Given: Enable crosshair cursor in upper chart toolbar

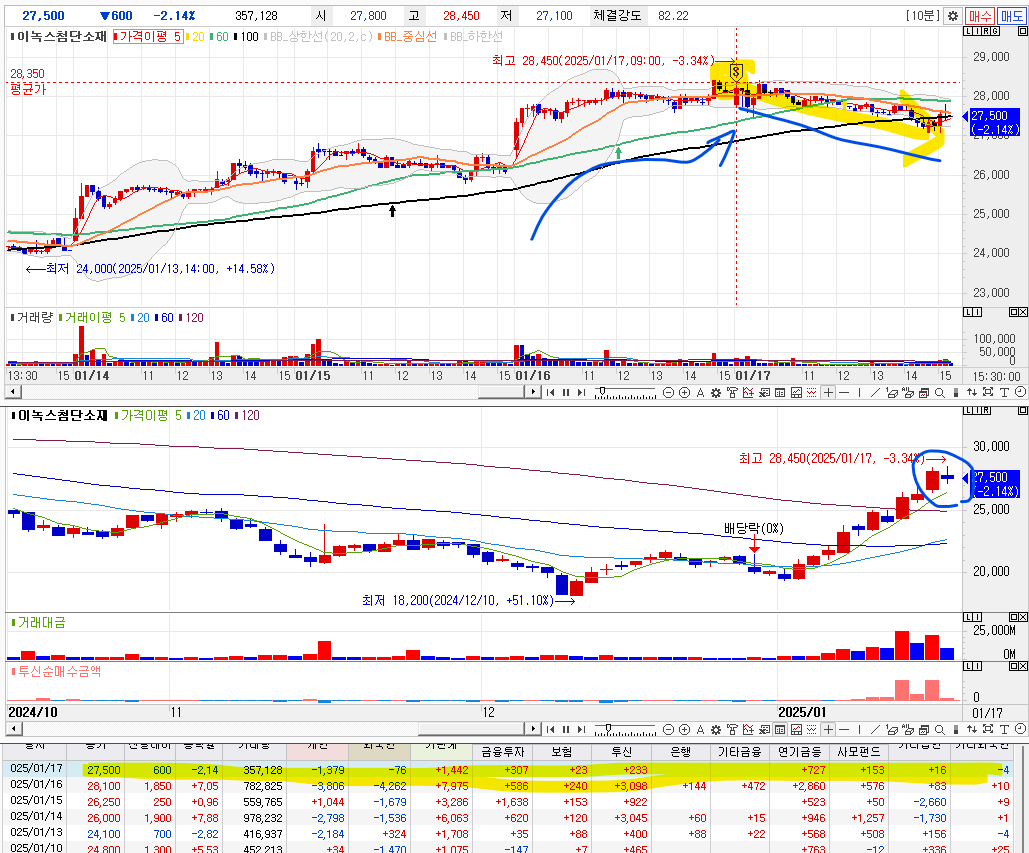Looking at the screenshot, I should tap(828, 392).
